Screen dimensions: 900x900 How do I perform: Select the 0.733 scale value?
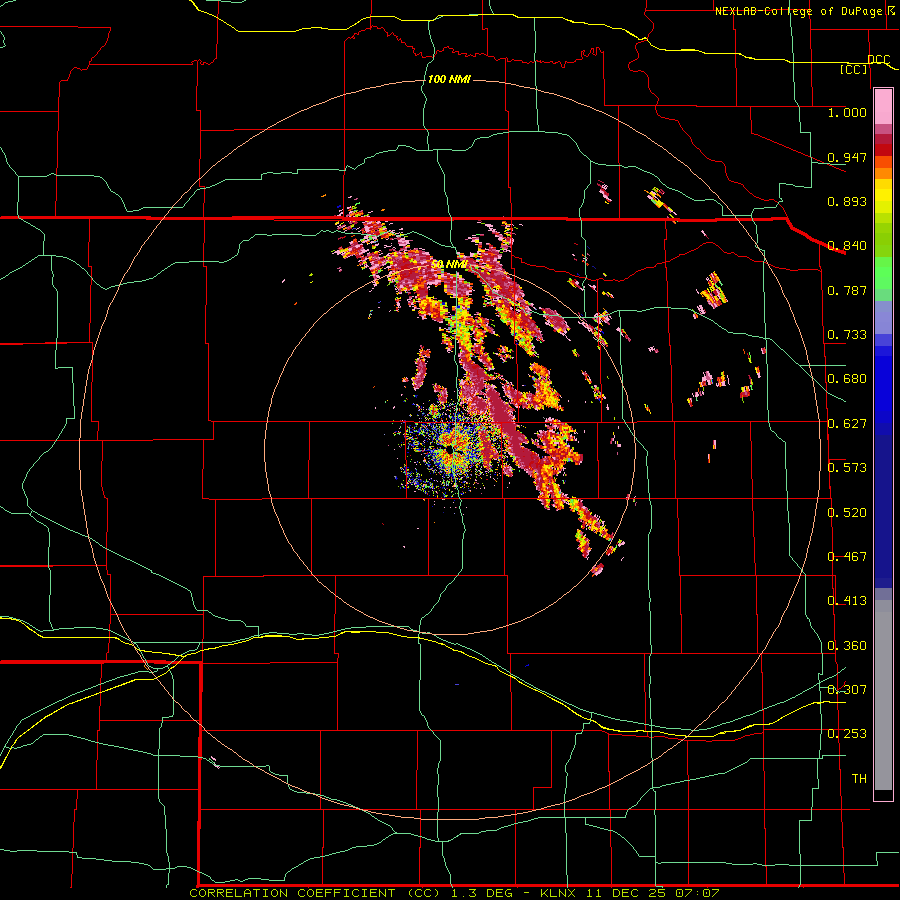pos(847,335)
